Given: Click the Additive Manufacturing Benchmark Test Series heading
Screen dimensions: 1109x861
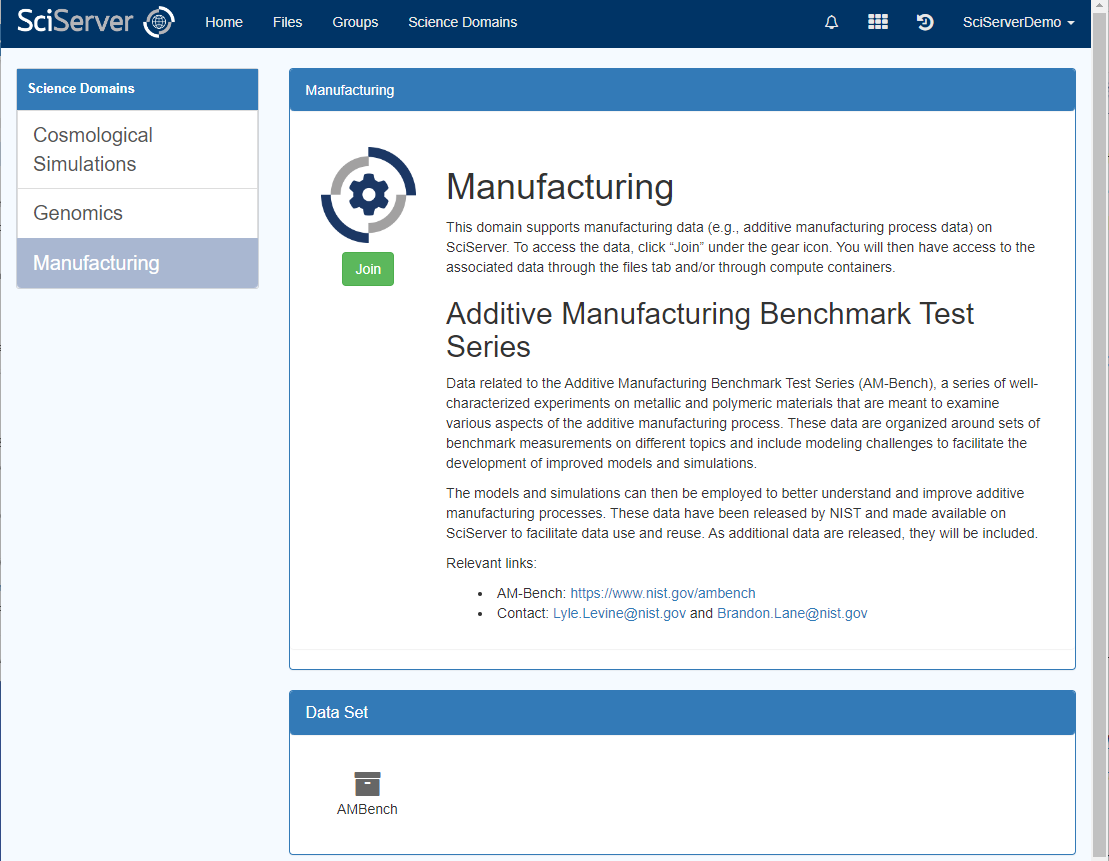Looking at the screenshot, I should coord(710,330).
